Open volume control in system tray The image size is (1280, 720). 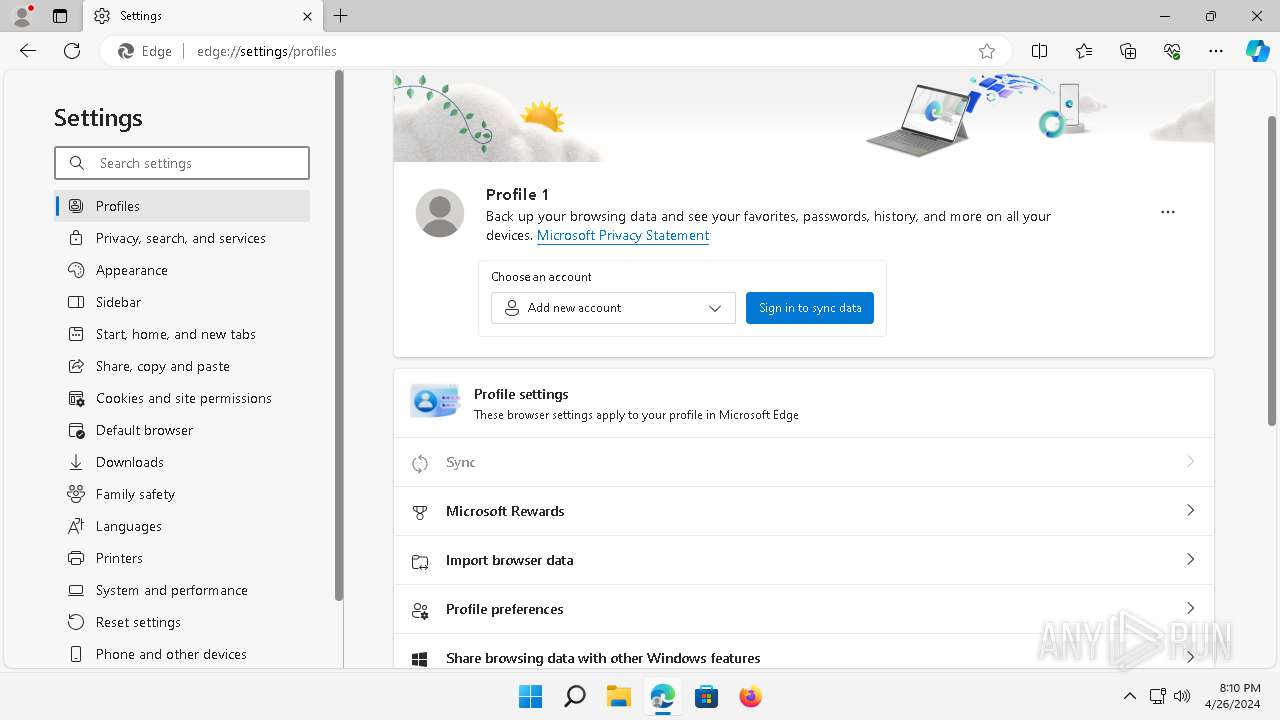point(1182,696)
